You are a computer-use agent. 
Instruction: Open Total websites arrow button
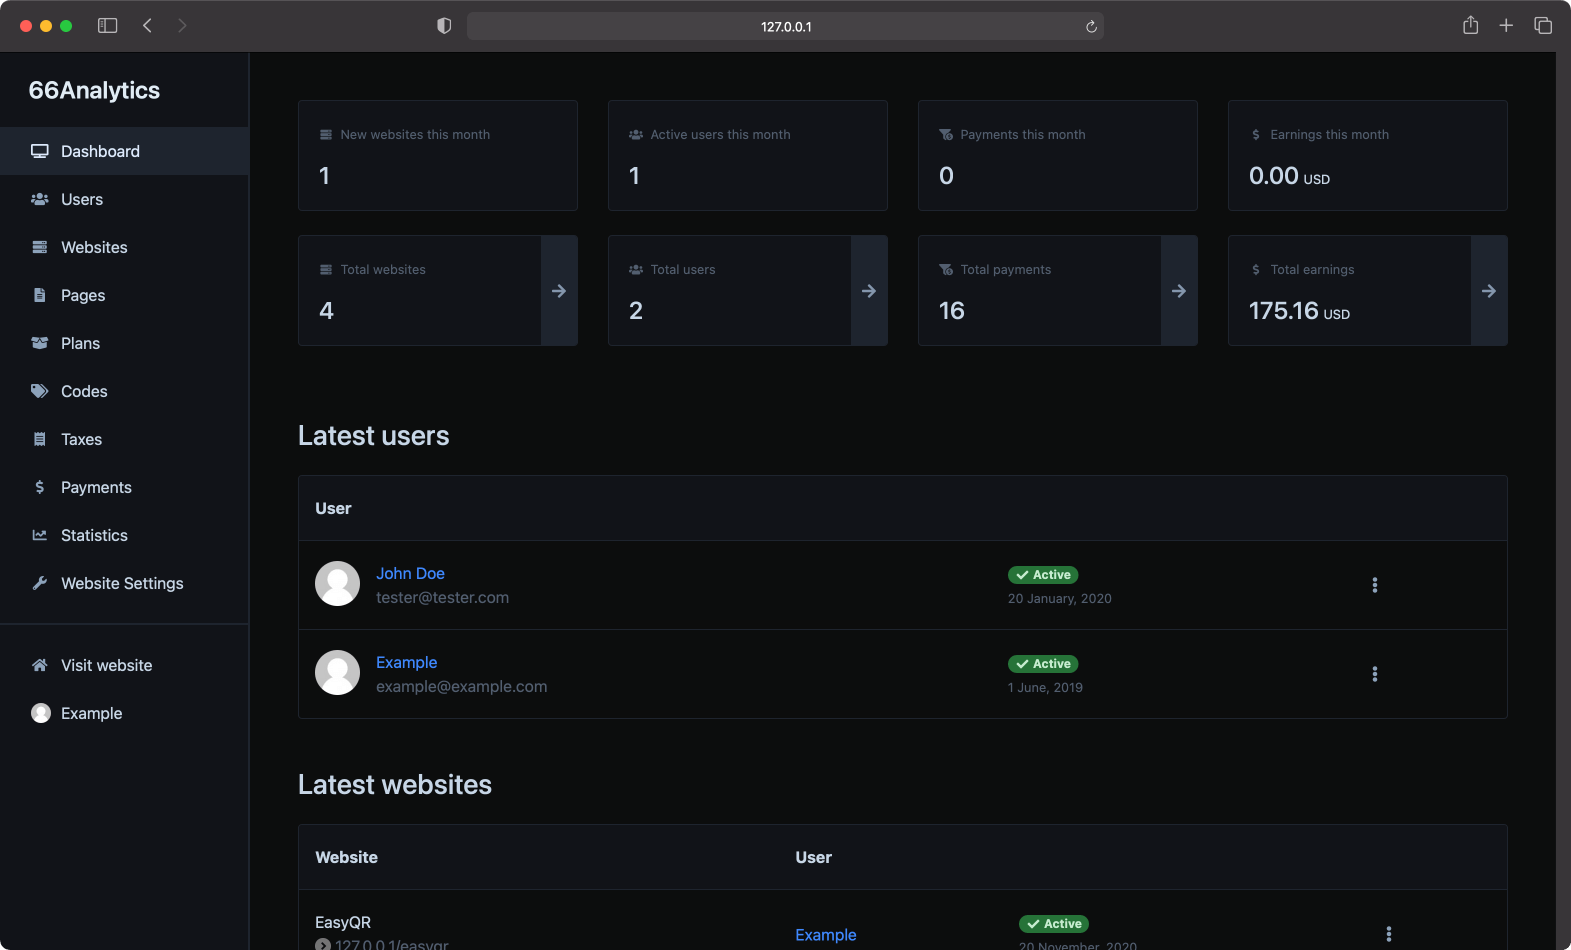(x=559, y=291)
